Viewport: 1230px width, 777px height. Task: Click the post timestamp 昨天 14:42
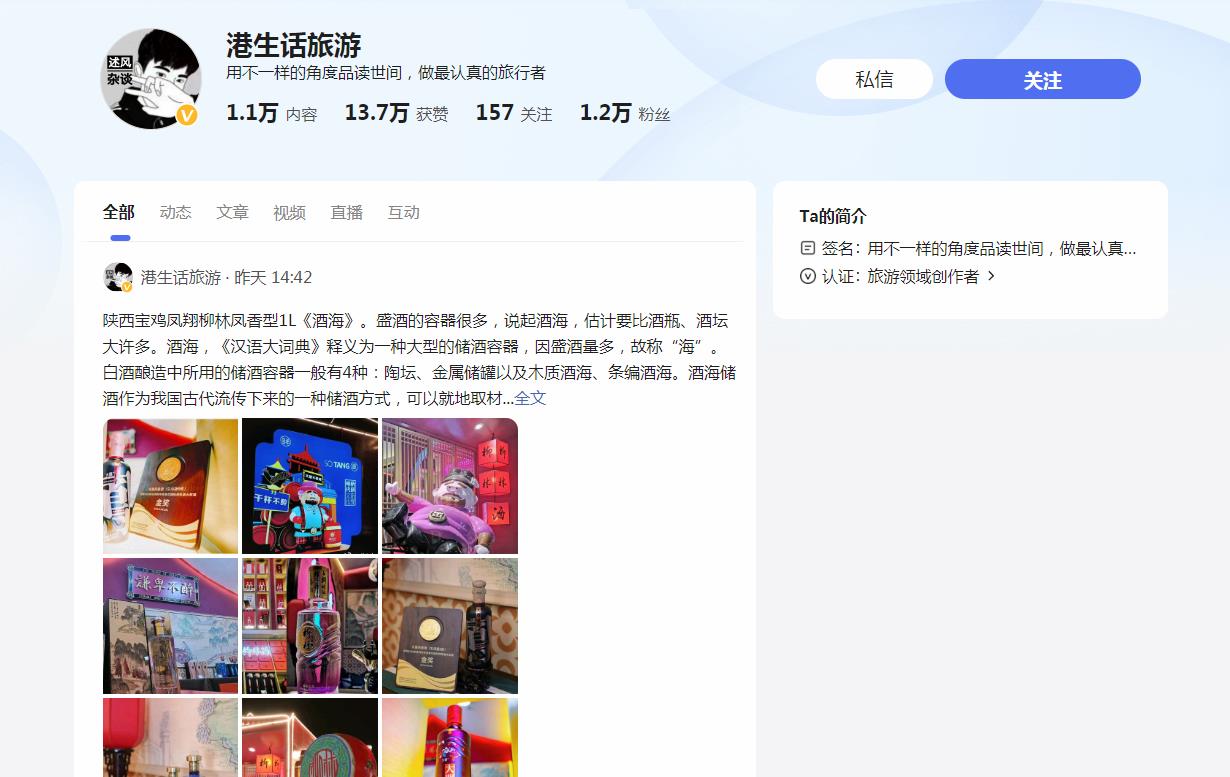pos(273,277)
